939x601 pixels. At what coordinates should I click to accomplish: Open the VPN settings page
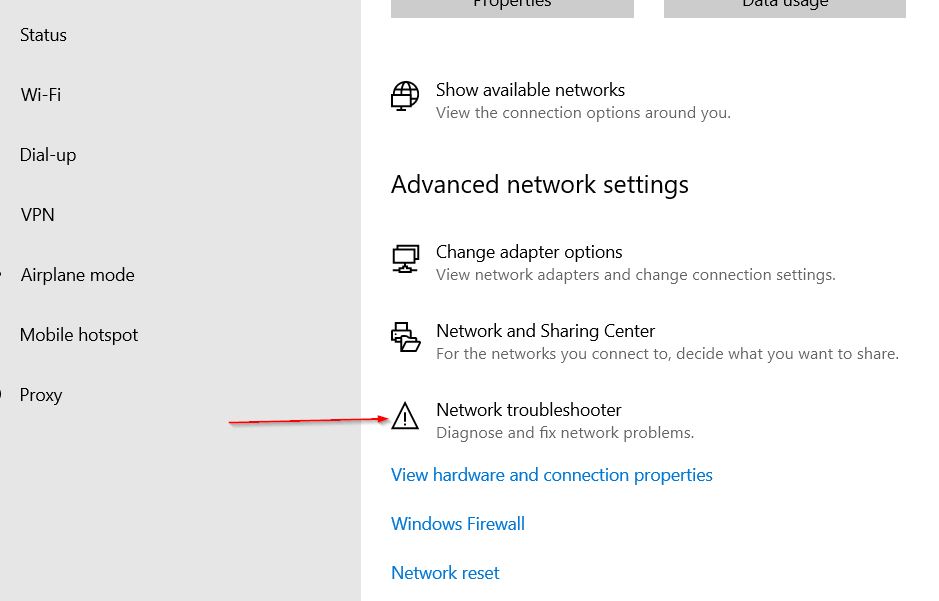tap(37, 215)
